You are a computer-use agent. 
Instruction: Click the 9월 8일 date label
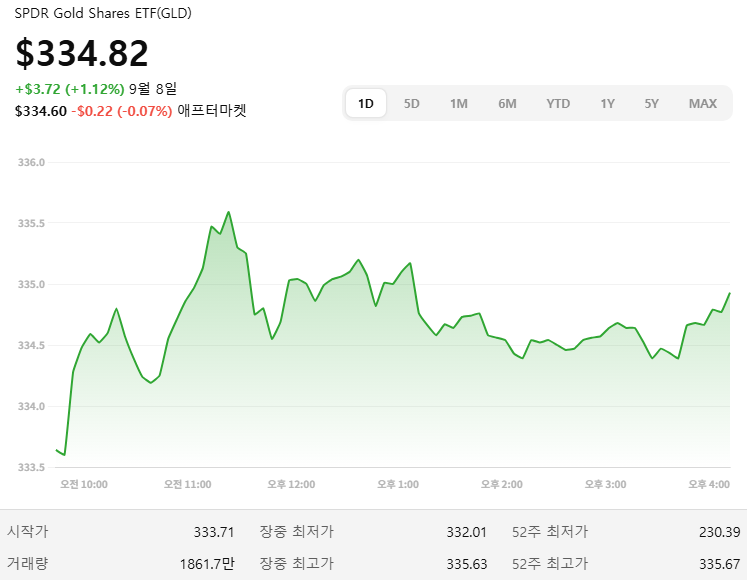[153, 89]
